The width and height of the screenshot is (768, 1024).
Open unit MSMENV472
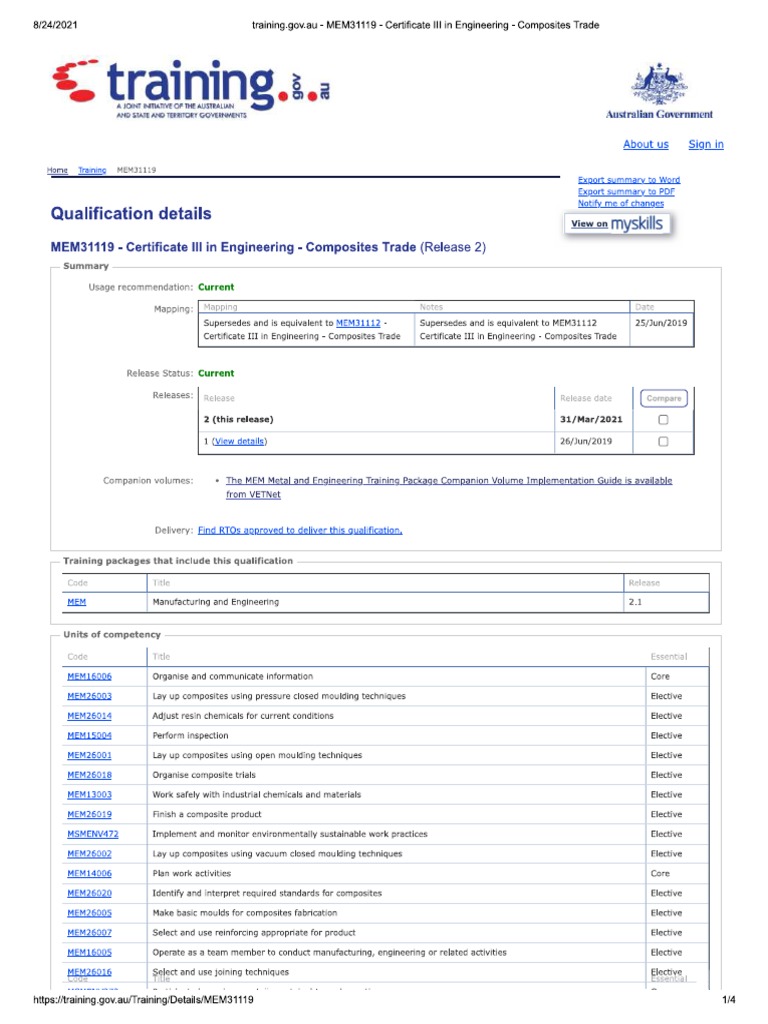click(93, 834)
